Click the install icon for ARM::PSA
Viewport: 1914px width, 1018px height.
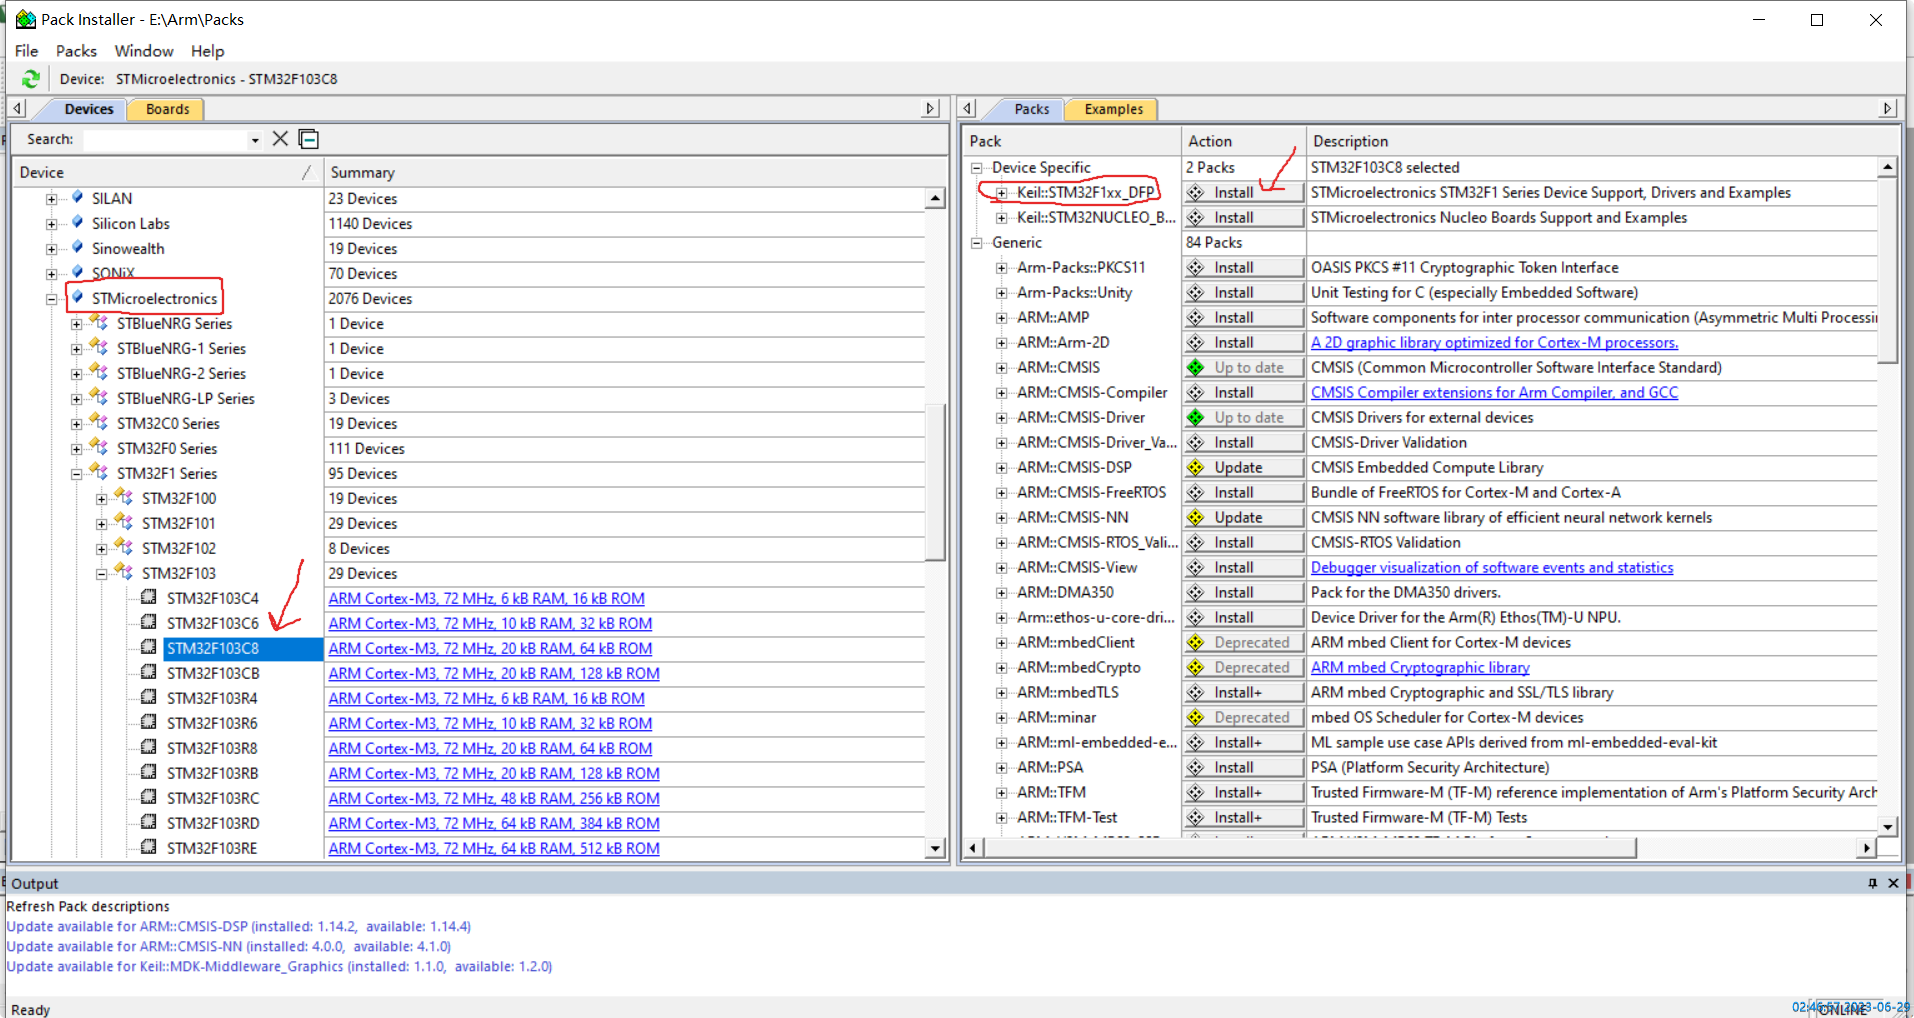1196,768
